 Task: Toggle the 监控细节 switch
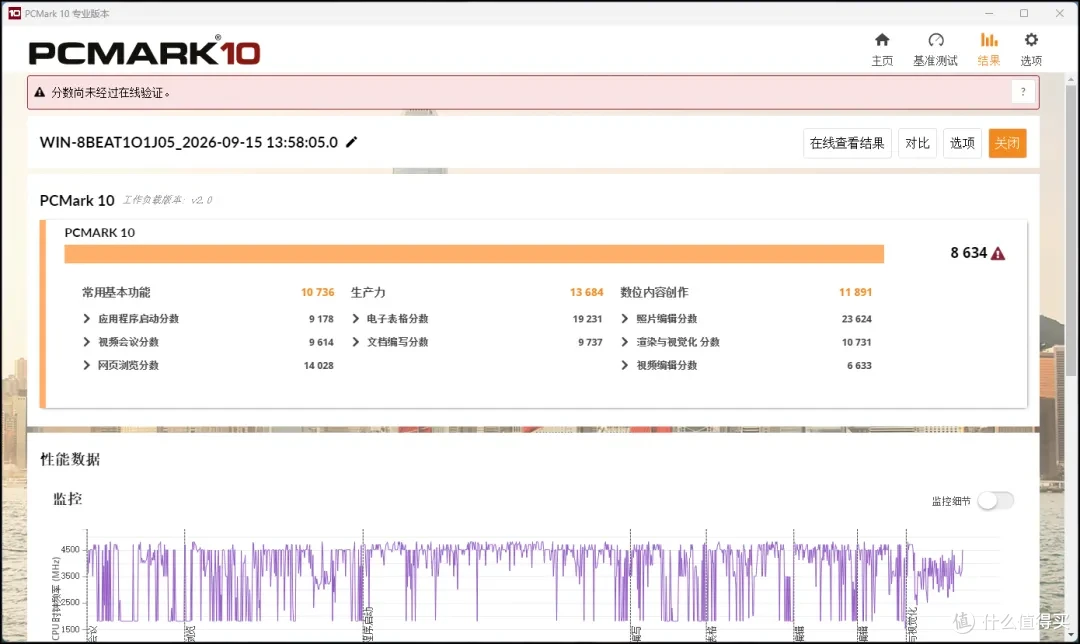coord(995,501)
